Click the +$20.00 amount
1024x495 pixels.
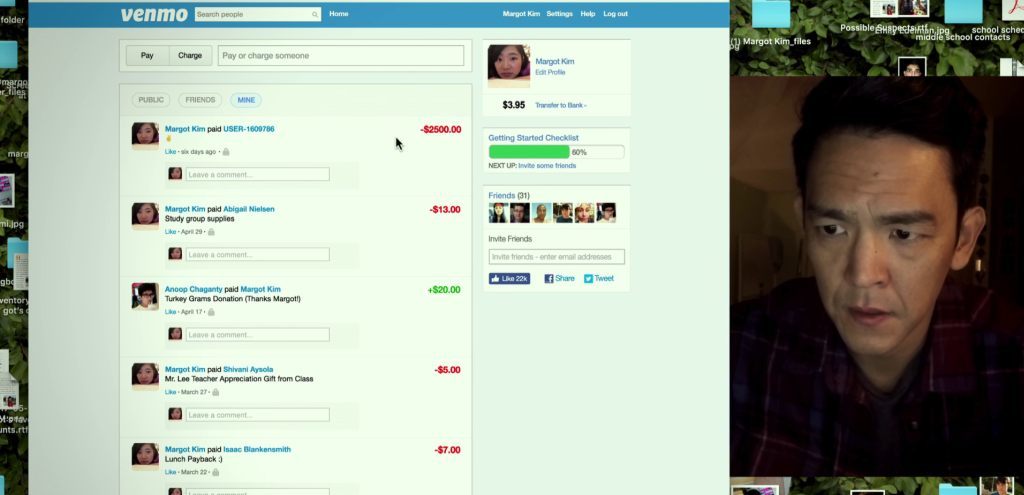444,290
